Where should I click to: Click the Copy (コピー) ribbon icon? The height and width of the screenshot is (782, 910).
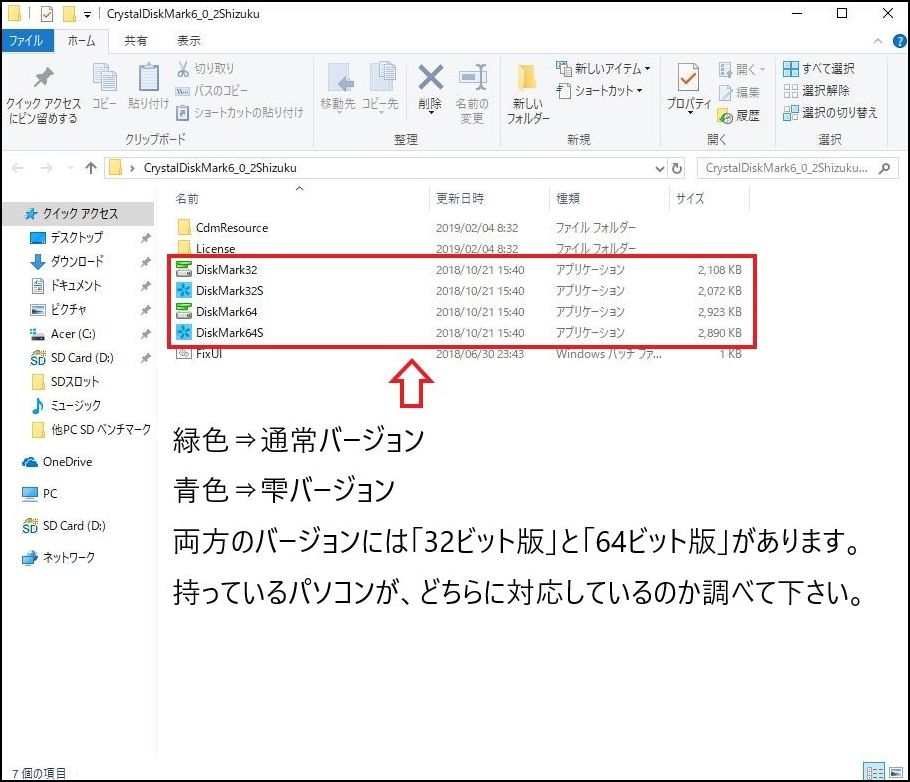pyautogui.click(x=104, y=78)
